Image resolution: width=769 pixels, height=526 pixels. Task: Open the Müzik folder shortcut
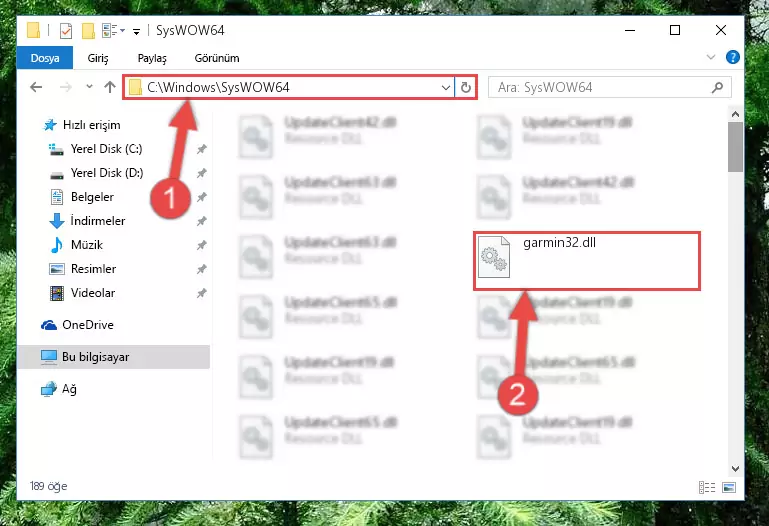(87, 245)
